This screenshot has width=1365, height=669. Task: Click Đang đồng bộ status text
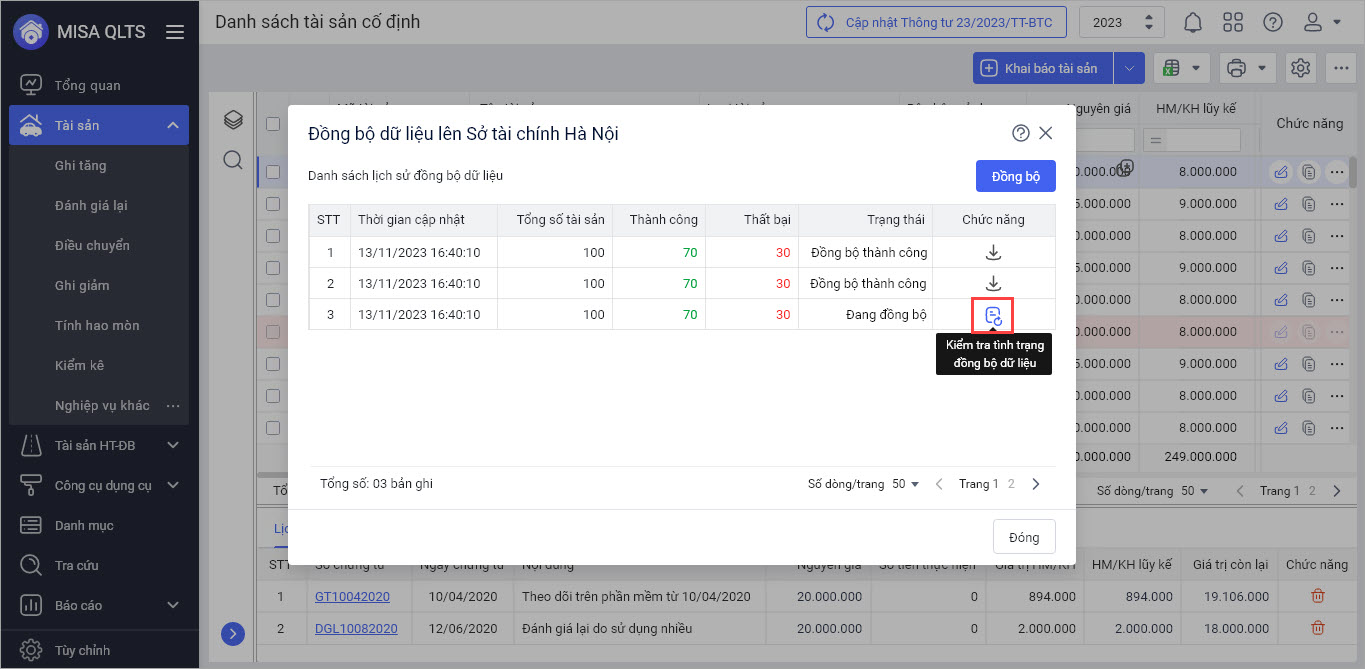click(886, 314)
